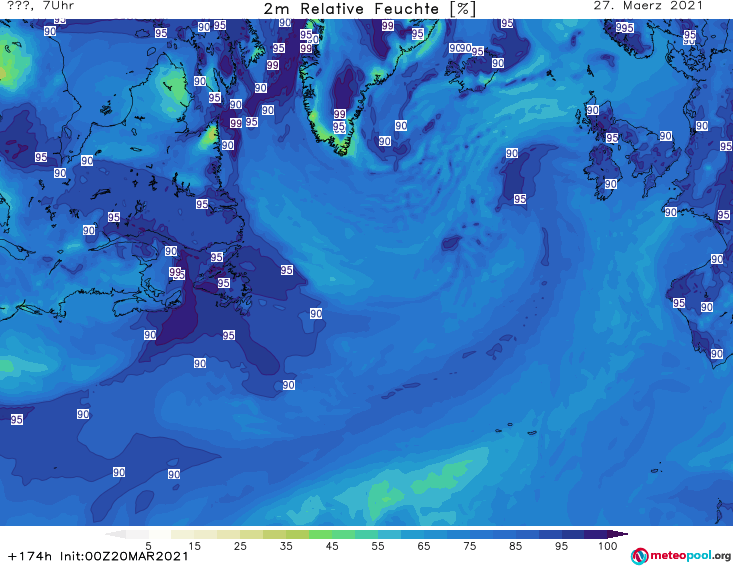Click the overlapping '995' contour label on the map
The height and width of the screenshot is (566, 733).
click(x=625, y=28)
